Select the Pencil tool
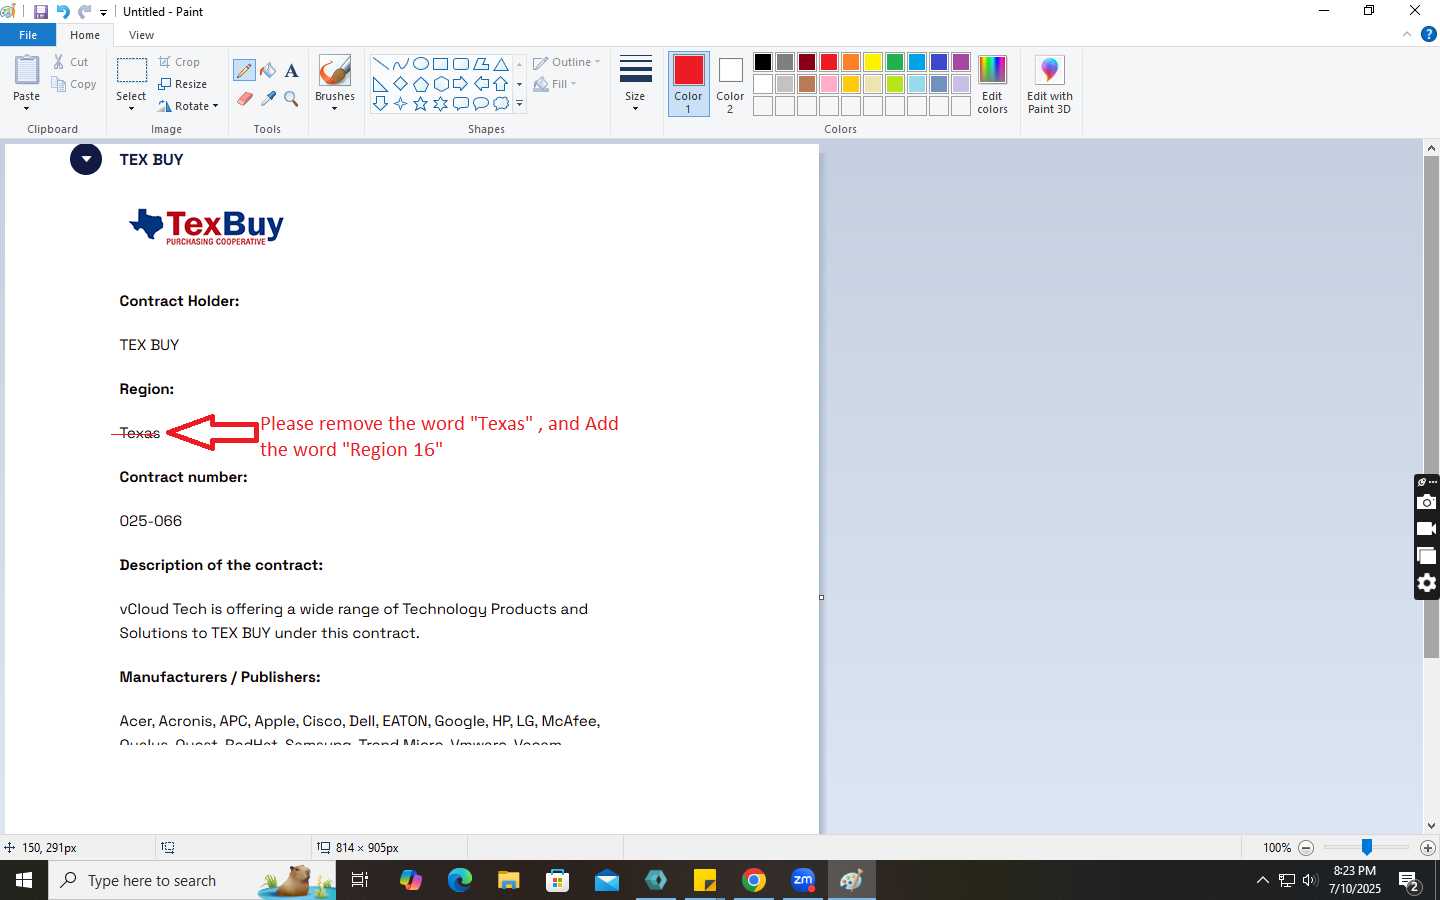The width and height of the screenshot is (1440, 900). coord(244,70)
